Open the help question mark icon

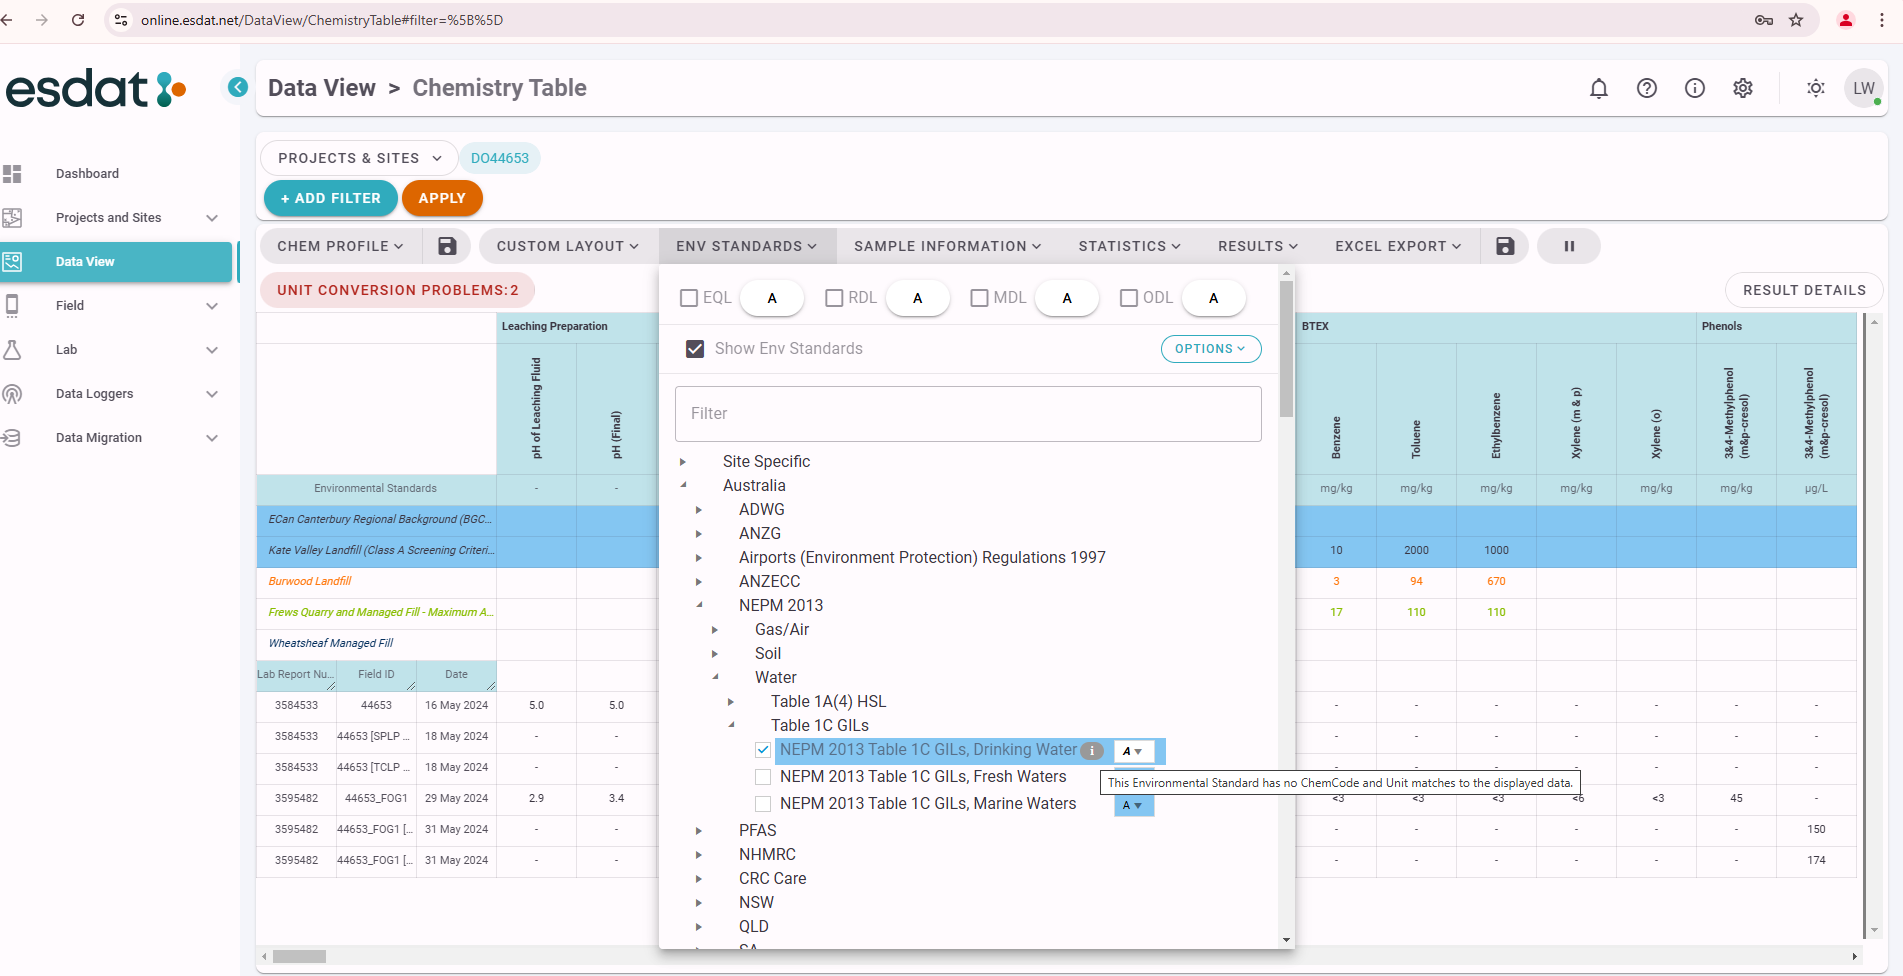[1646, 89]
